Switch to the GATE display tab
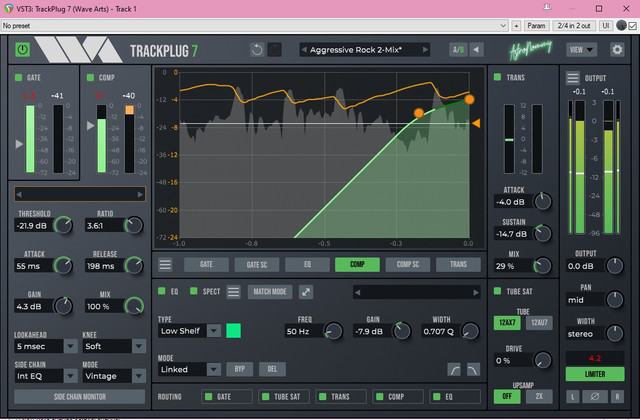The height and width of the screenshot is (420, 640). click(206, 264)
